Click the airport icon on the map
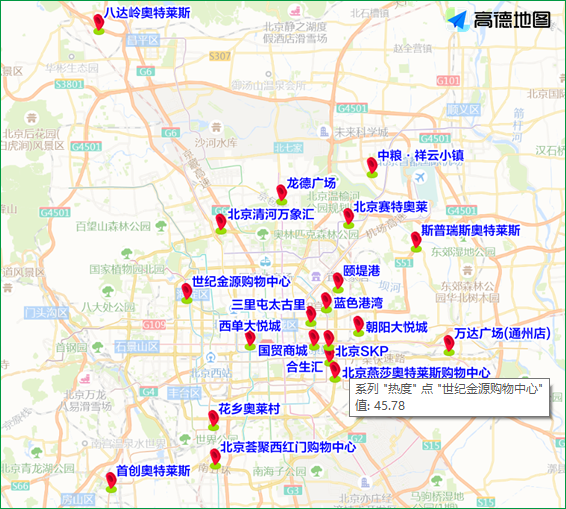Screen dimensions: 566x509 (x=420, y=178)
